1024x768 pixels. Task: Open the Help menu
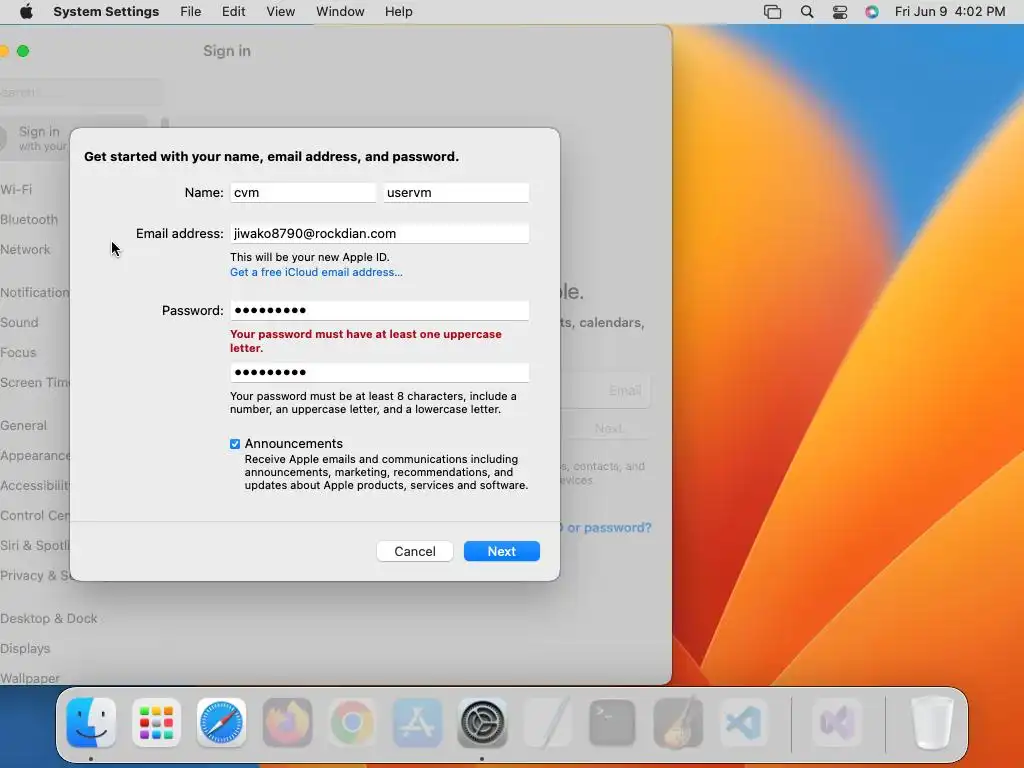(398, 12)
